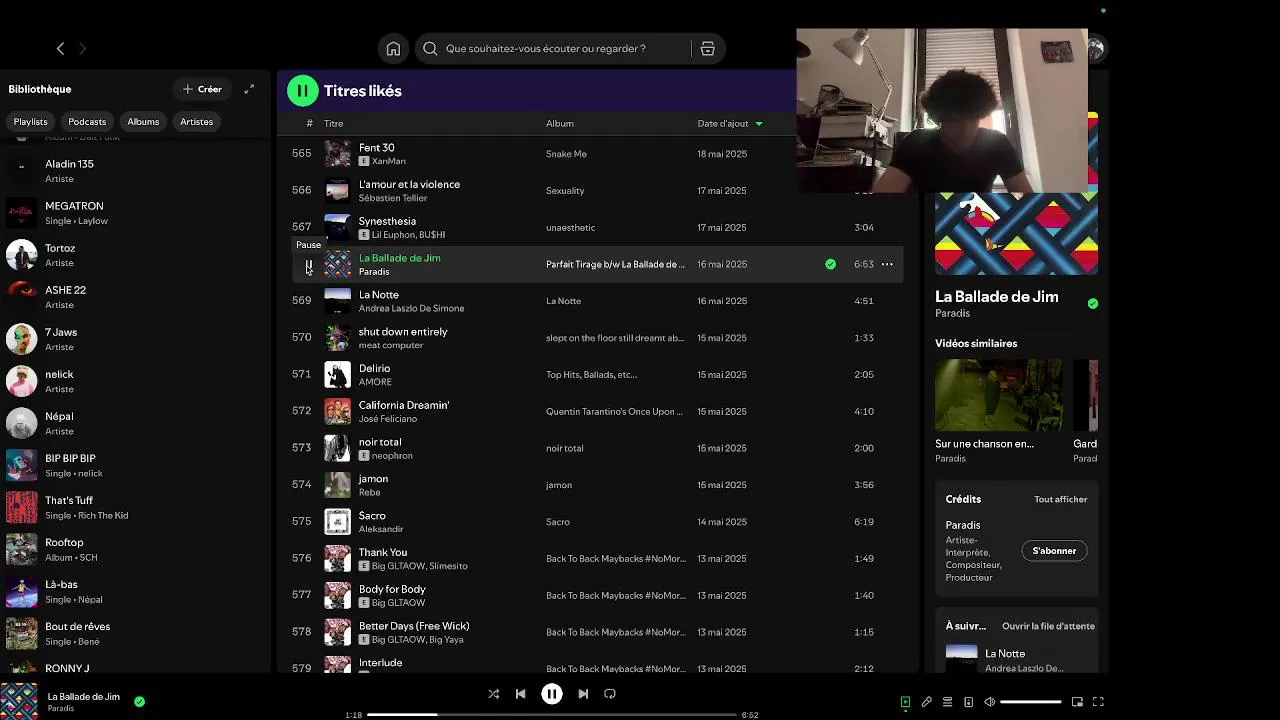Open ASHE 22 artist in library
Image resolution: width=1280 pixels, height=720 pixels.
point(135,297)
